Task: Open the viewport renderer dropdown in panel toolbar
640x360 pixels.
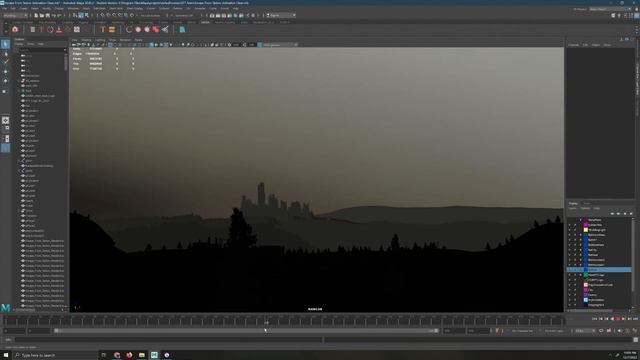Action: click(280, 44)
